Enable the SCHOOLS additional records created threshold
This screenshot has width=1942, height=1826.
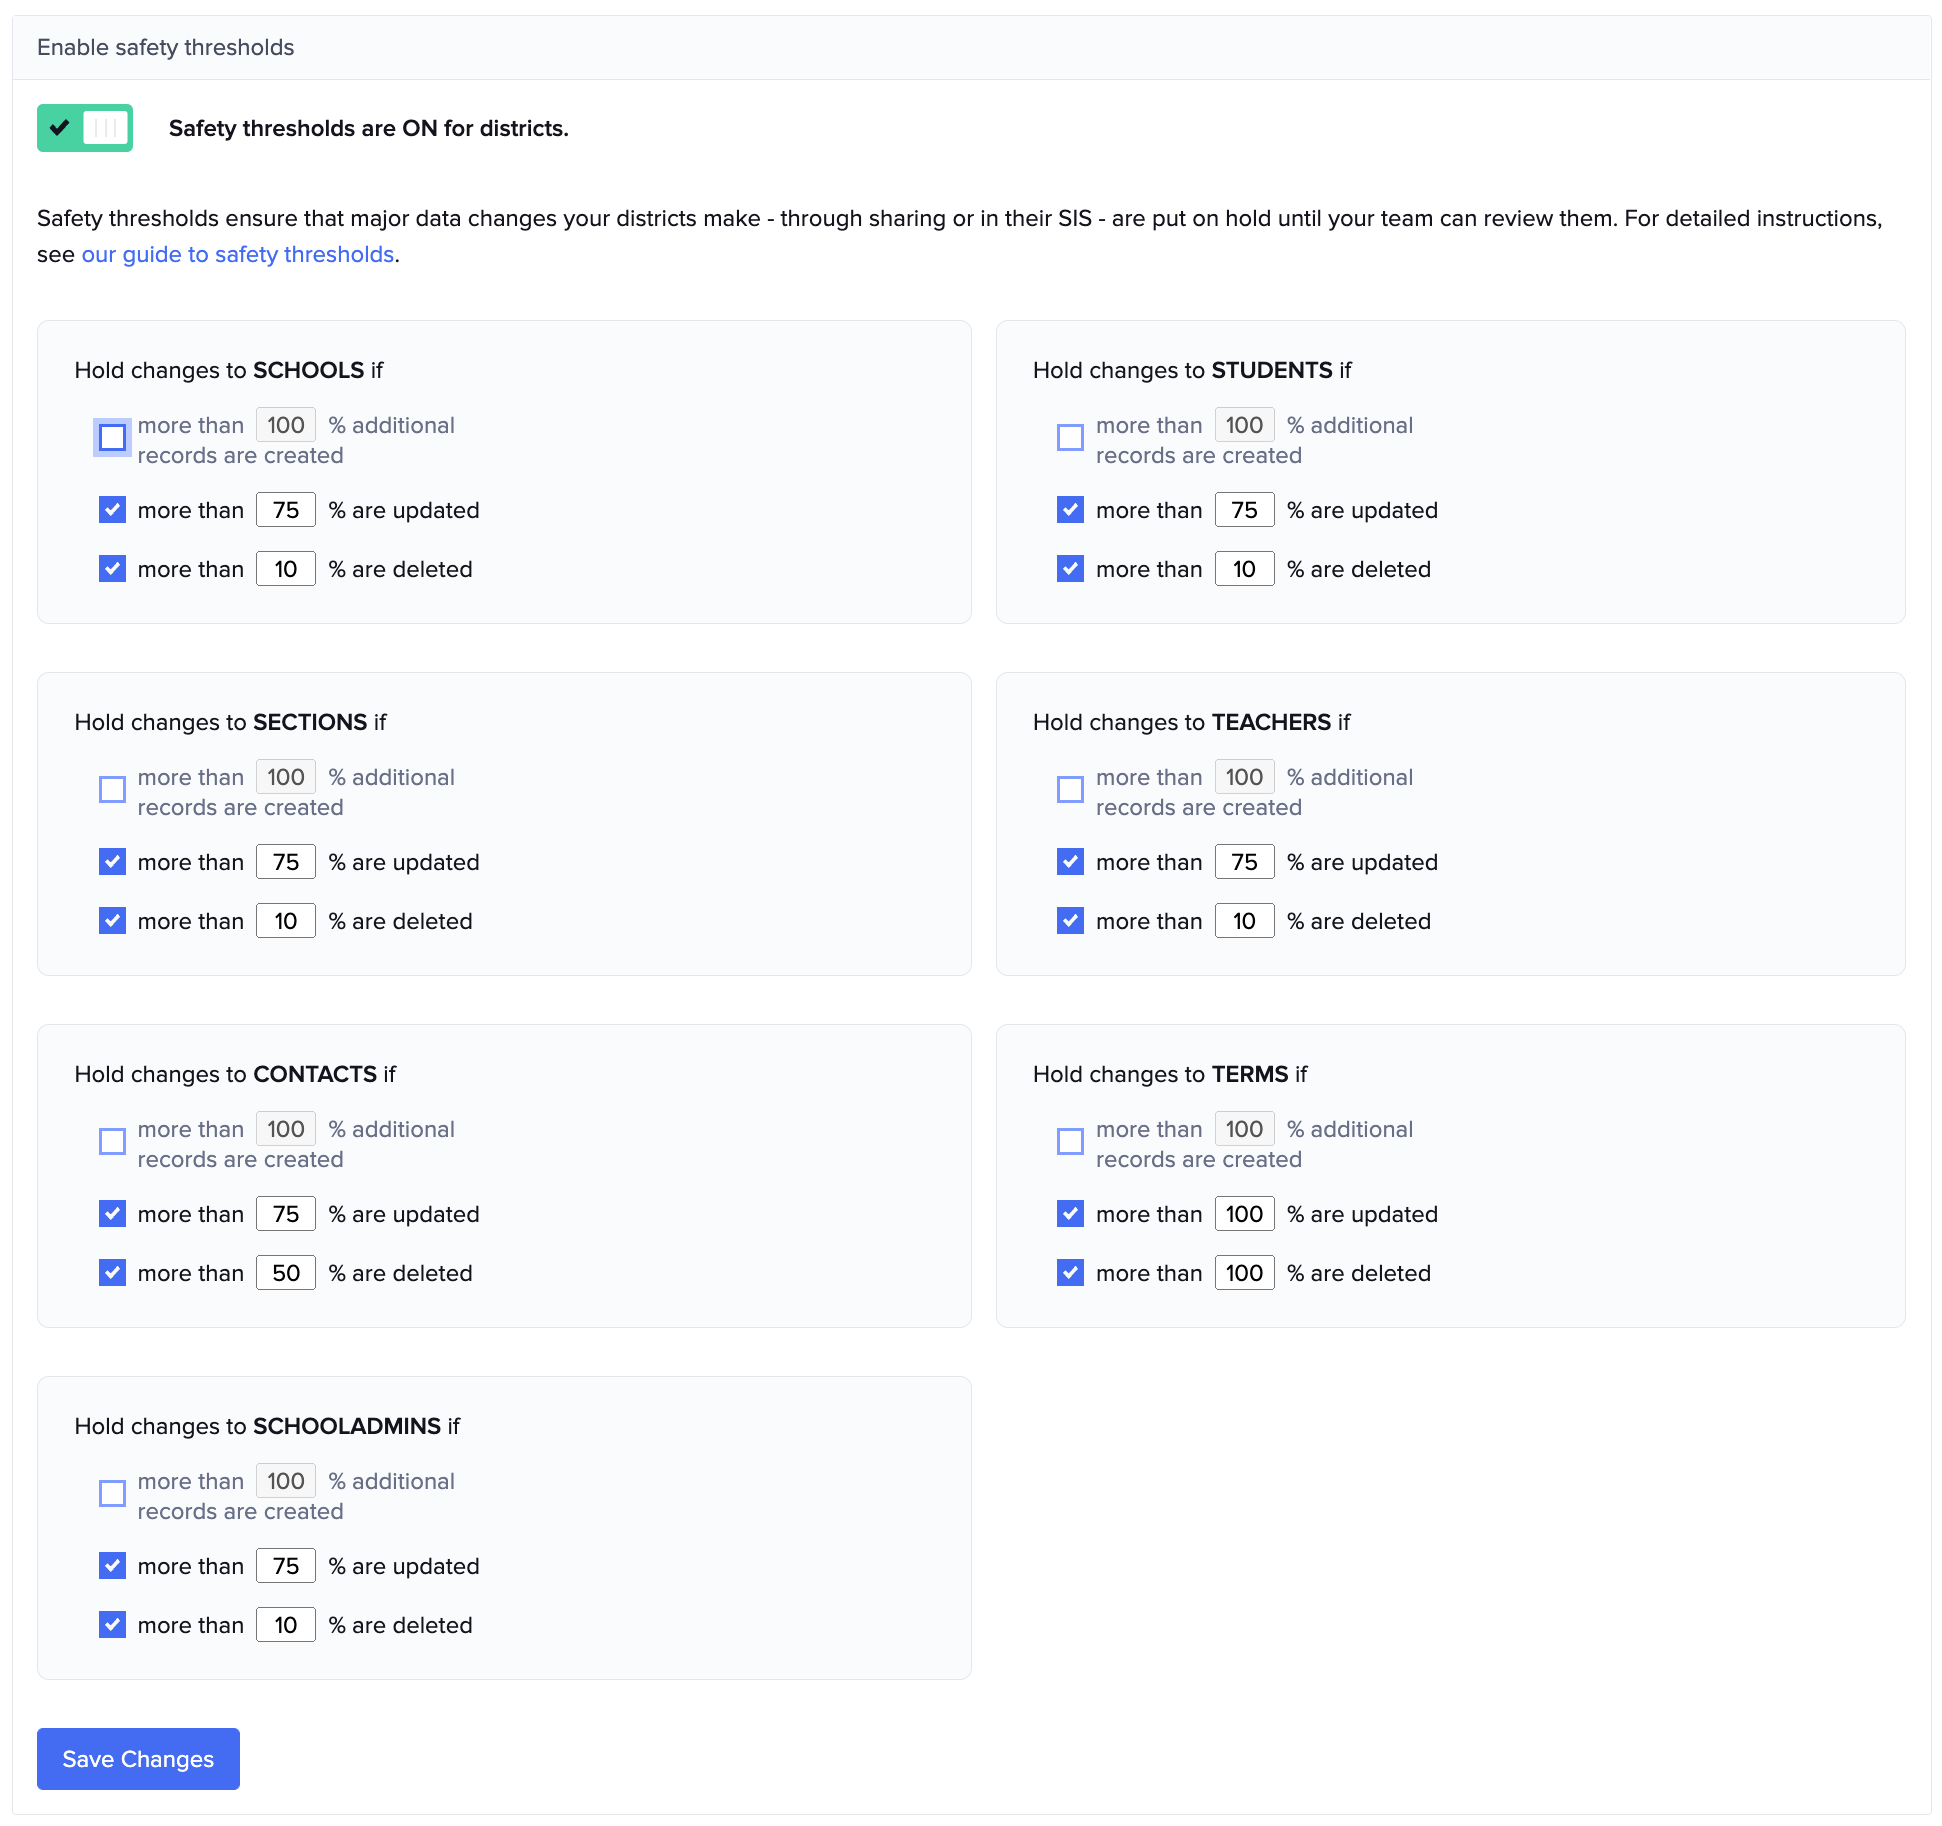tap(111, 438)
